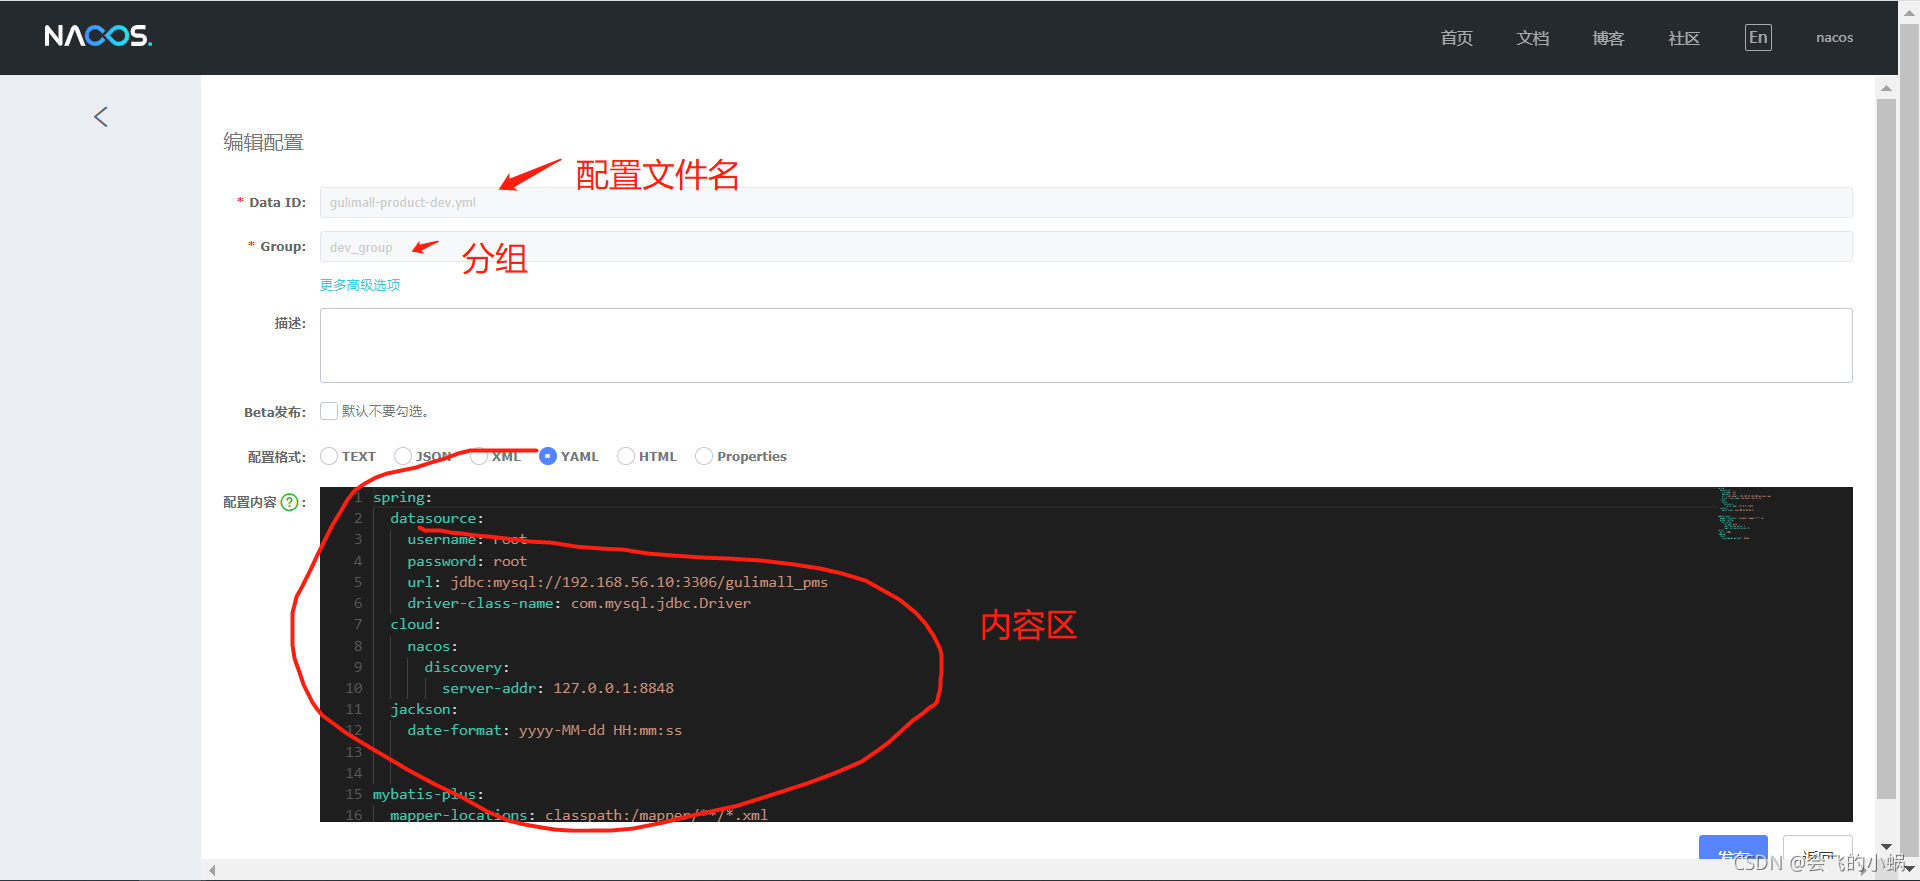Viewport: 1920px width, 881px height.
Task: Click the "discovery:" line in editor
Action: (466, 667)
